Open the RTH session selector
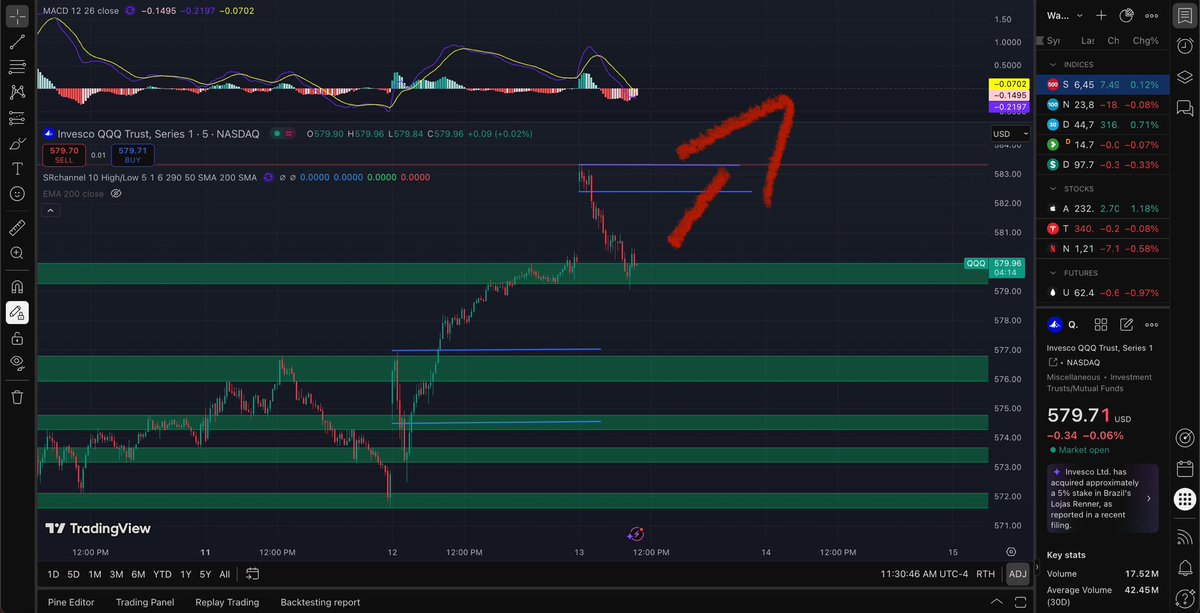Viewport: 1200px width, 613px height. pyautogui.click(x=985, y=574)
